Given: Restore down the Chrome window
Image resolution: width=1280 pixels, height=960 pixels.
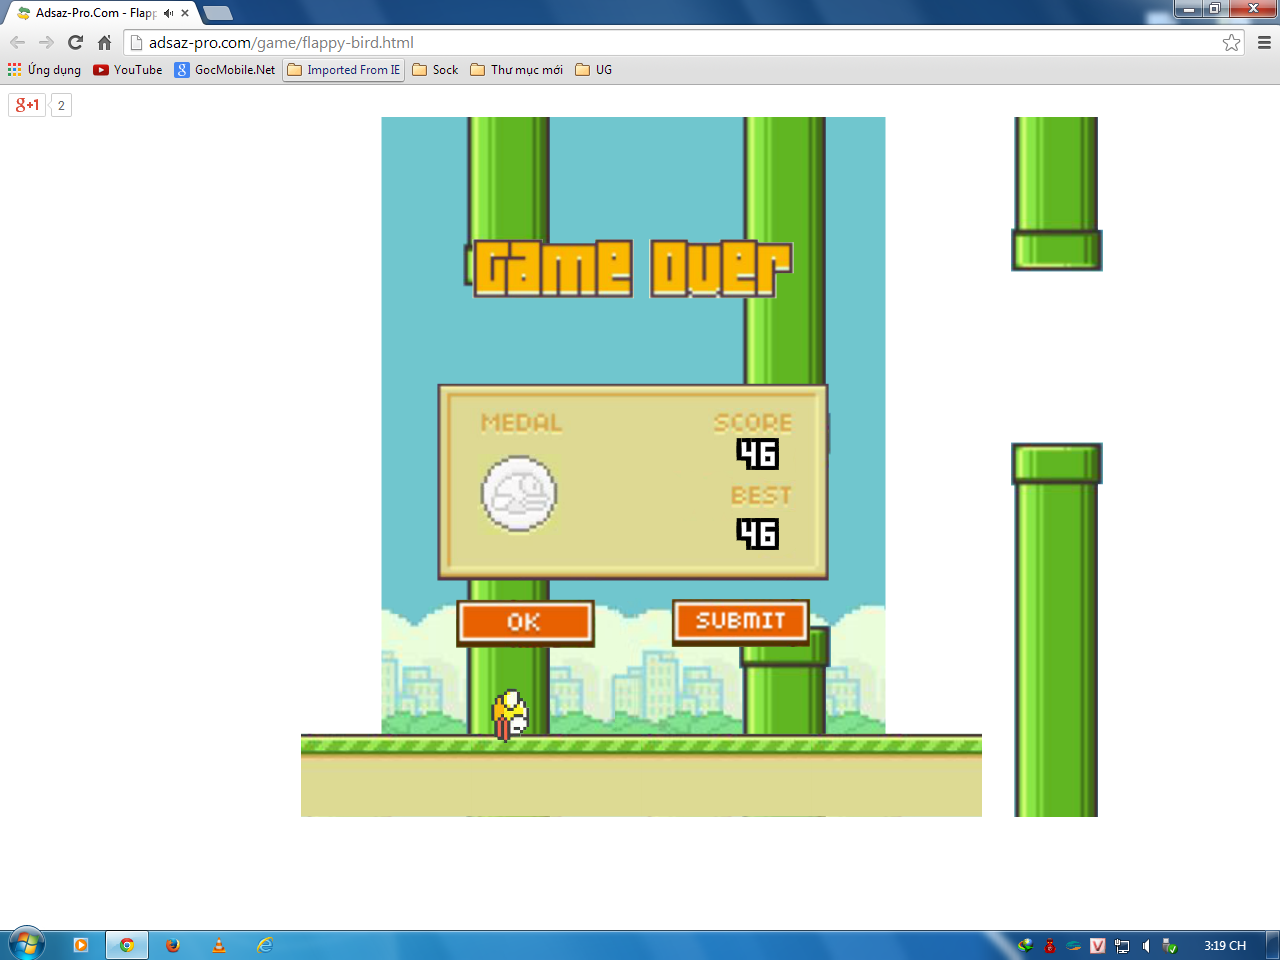Looking at the screenshot, I should tap(1214, 9).
